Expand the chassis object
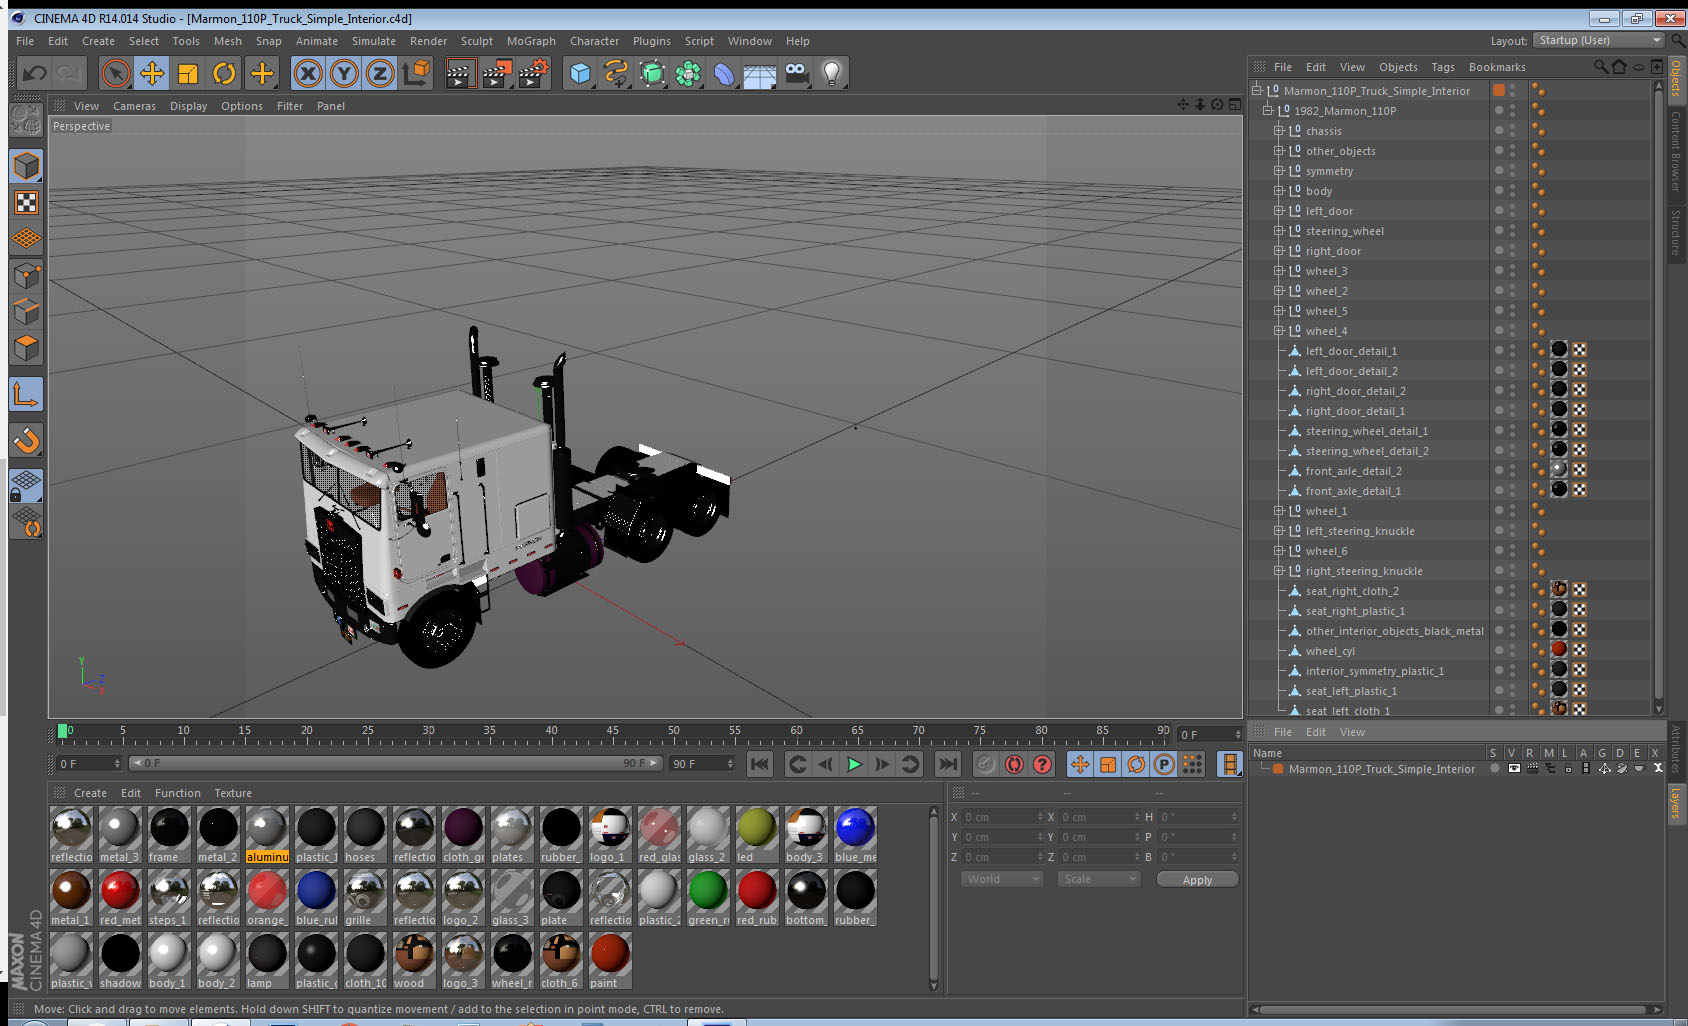 click(1278, 131)
